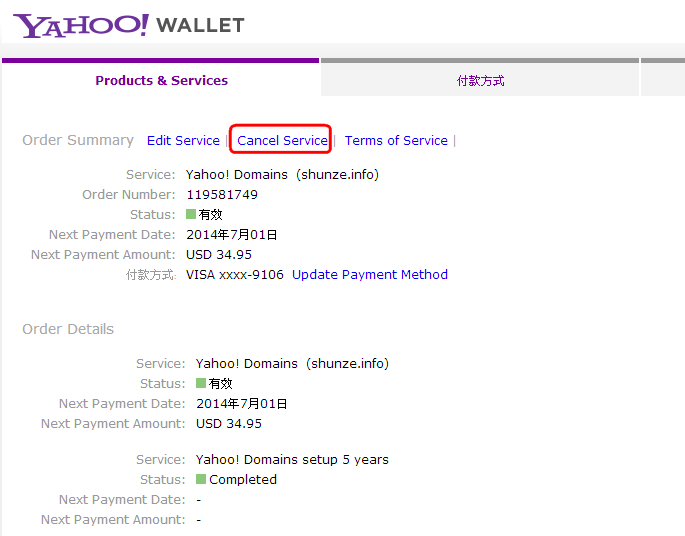Click Order Summary next payment date value
This screenshot has width=685, height=536.
(232, 235)
